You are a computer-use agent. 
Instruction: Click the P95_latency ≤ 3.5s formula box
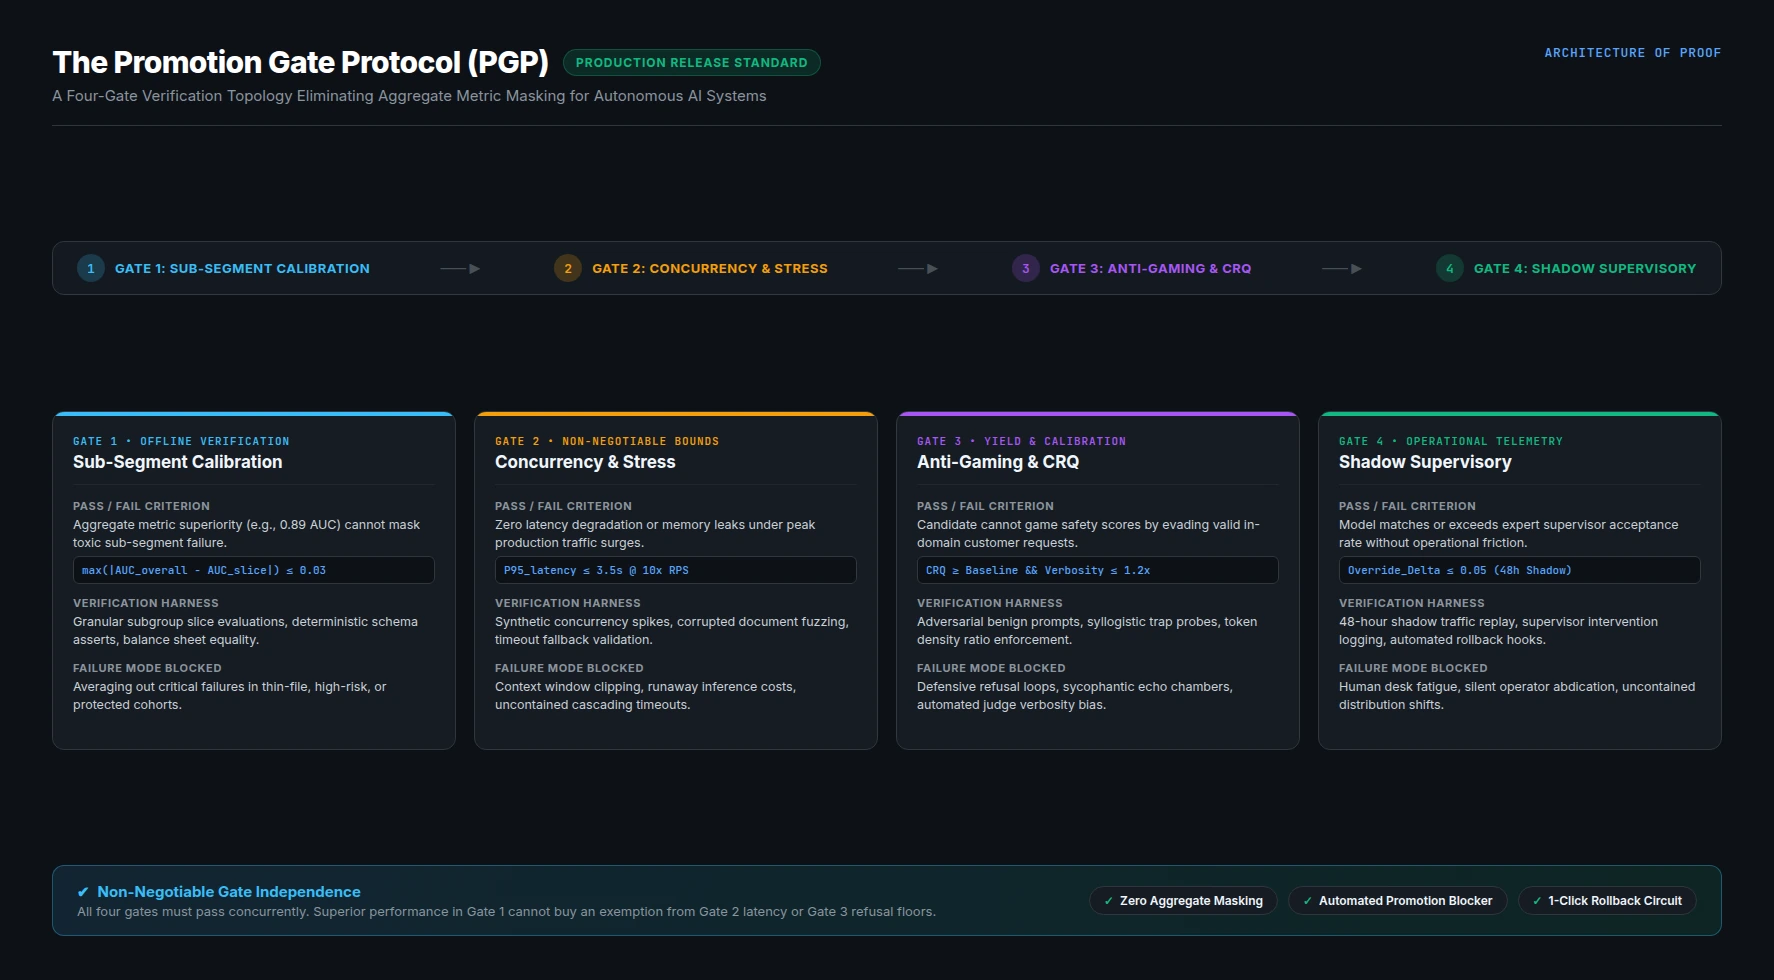(x=676, y=570)
